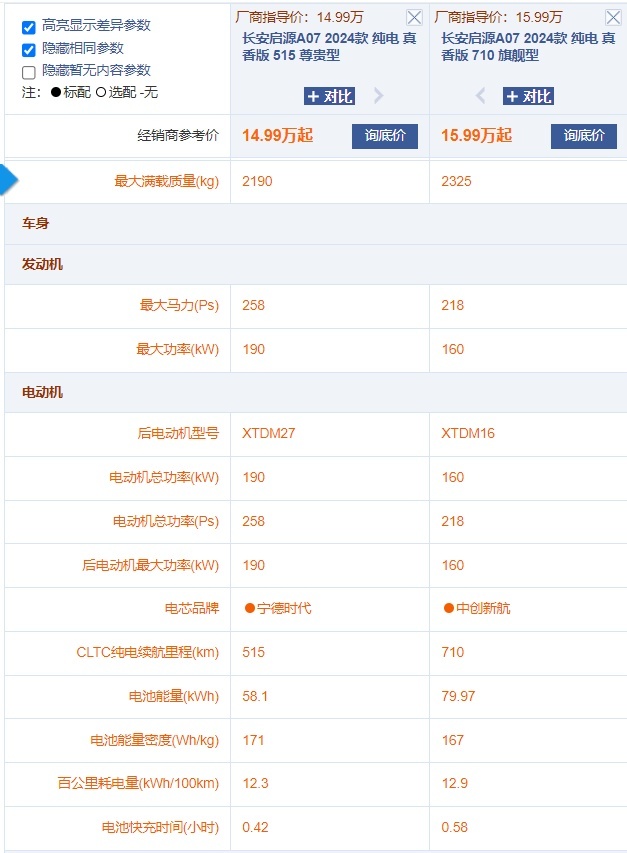Move 515 尊贵型 column right with arrow

pos(379,96)
